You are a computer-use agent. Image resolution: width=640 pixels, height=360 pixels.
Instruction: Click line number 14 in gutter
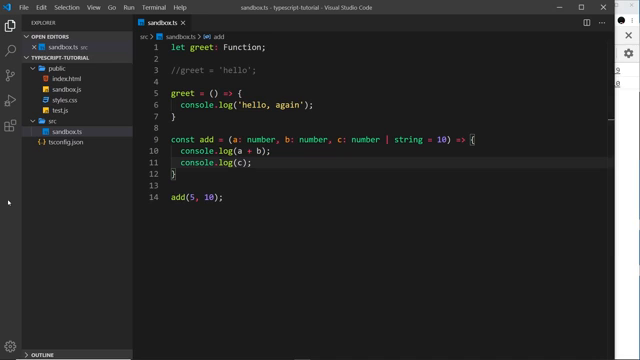click(x=153, y=197)
